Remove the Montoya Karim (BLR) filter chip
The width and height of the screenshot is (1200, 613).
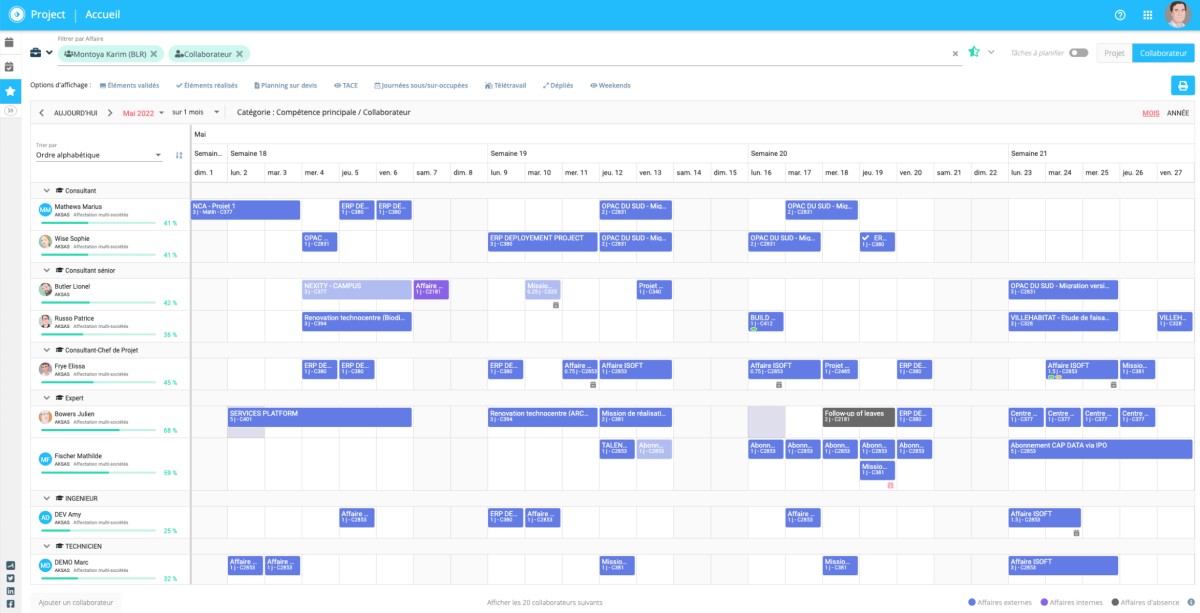tap(153, 54)
